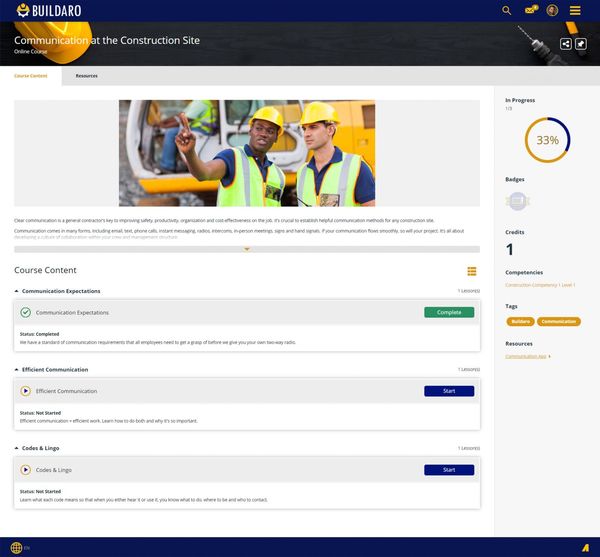This screenshot has width=600, height=557.
Task: Expand the course description with the arrow bar
Action: 247,249
